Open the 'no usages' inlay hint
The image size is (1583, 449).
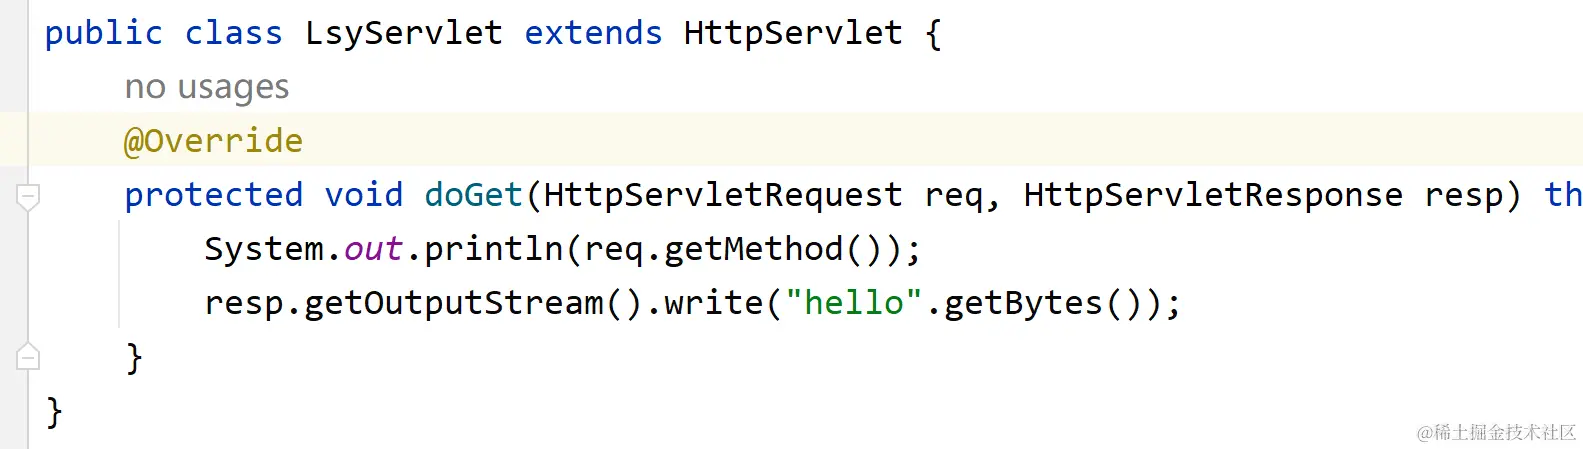pos(207,88)
